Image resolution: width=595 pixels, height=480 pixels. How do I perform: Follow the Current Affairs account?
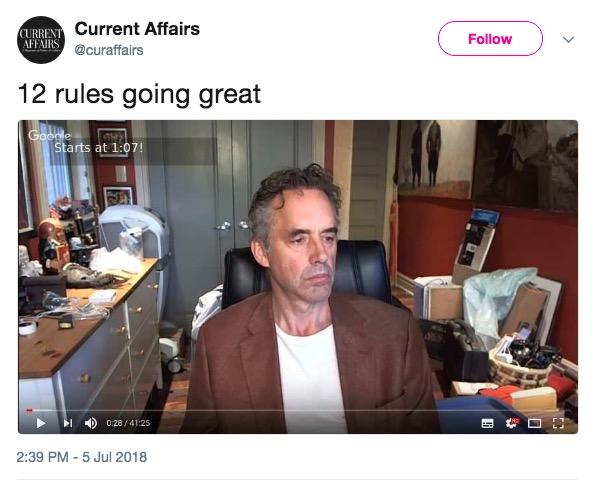[x=490, y=39]
